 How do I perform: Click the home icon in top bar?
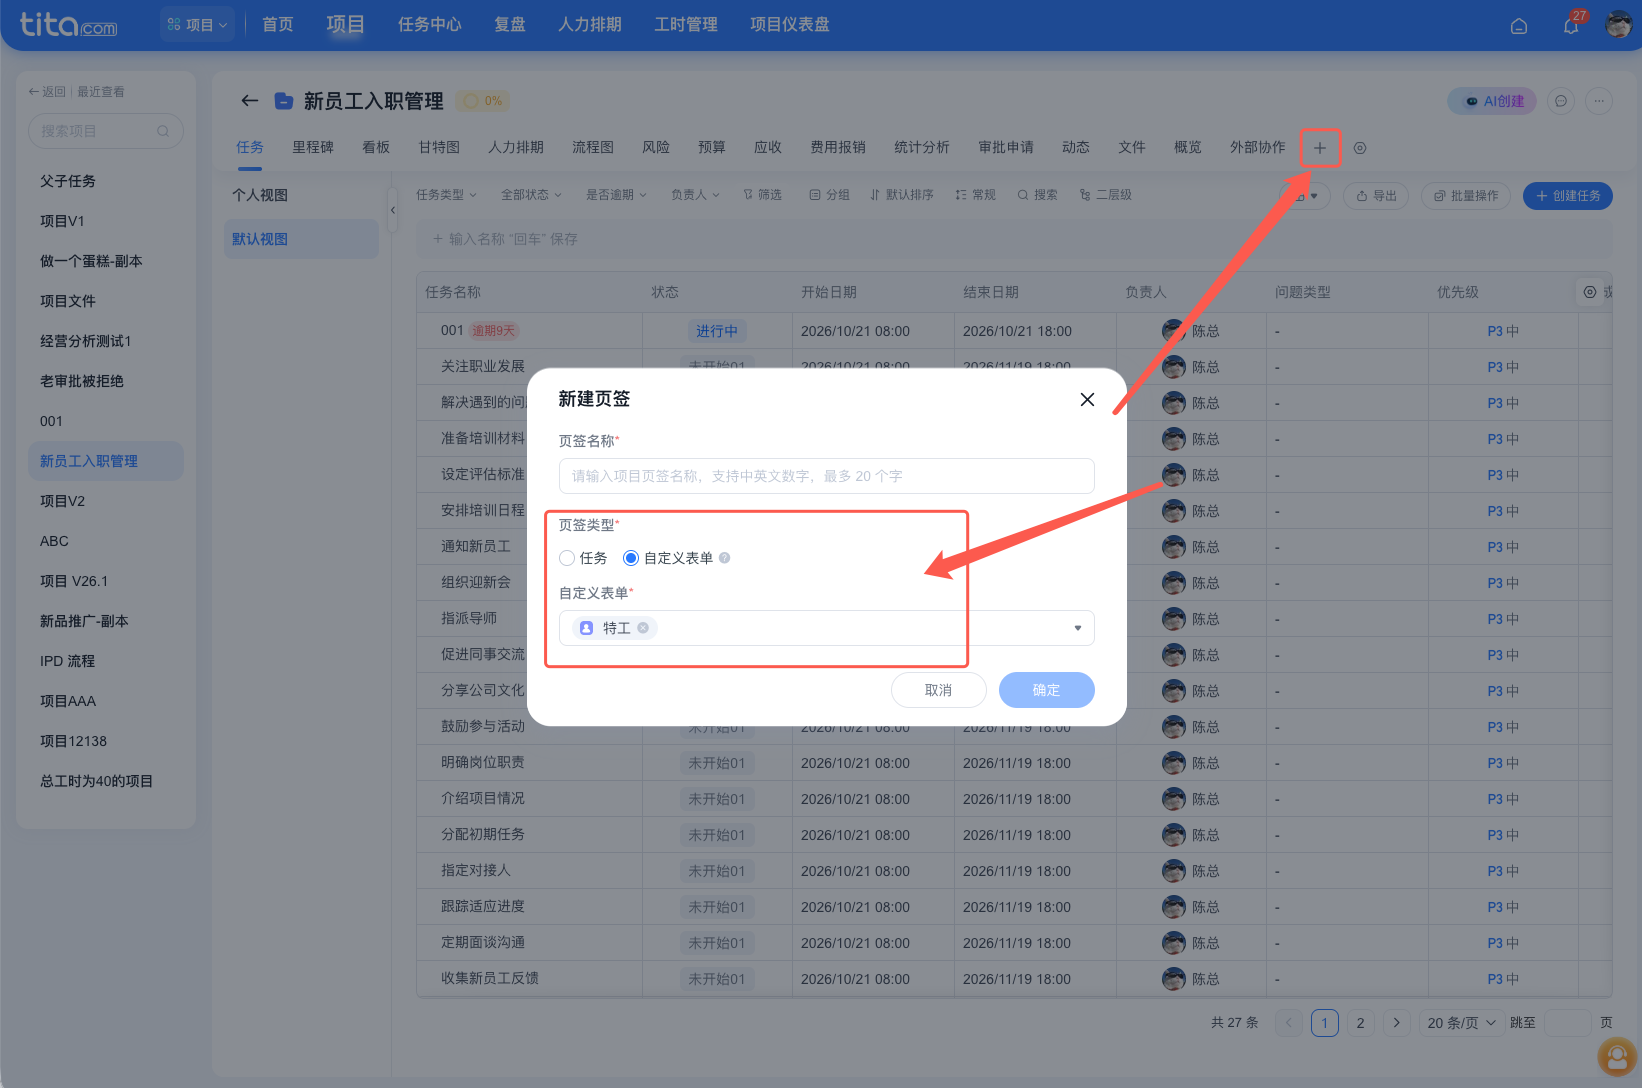(1518, 26)
